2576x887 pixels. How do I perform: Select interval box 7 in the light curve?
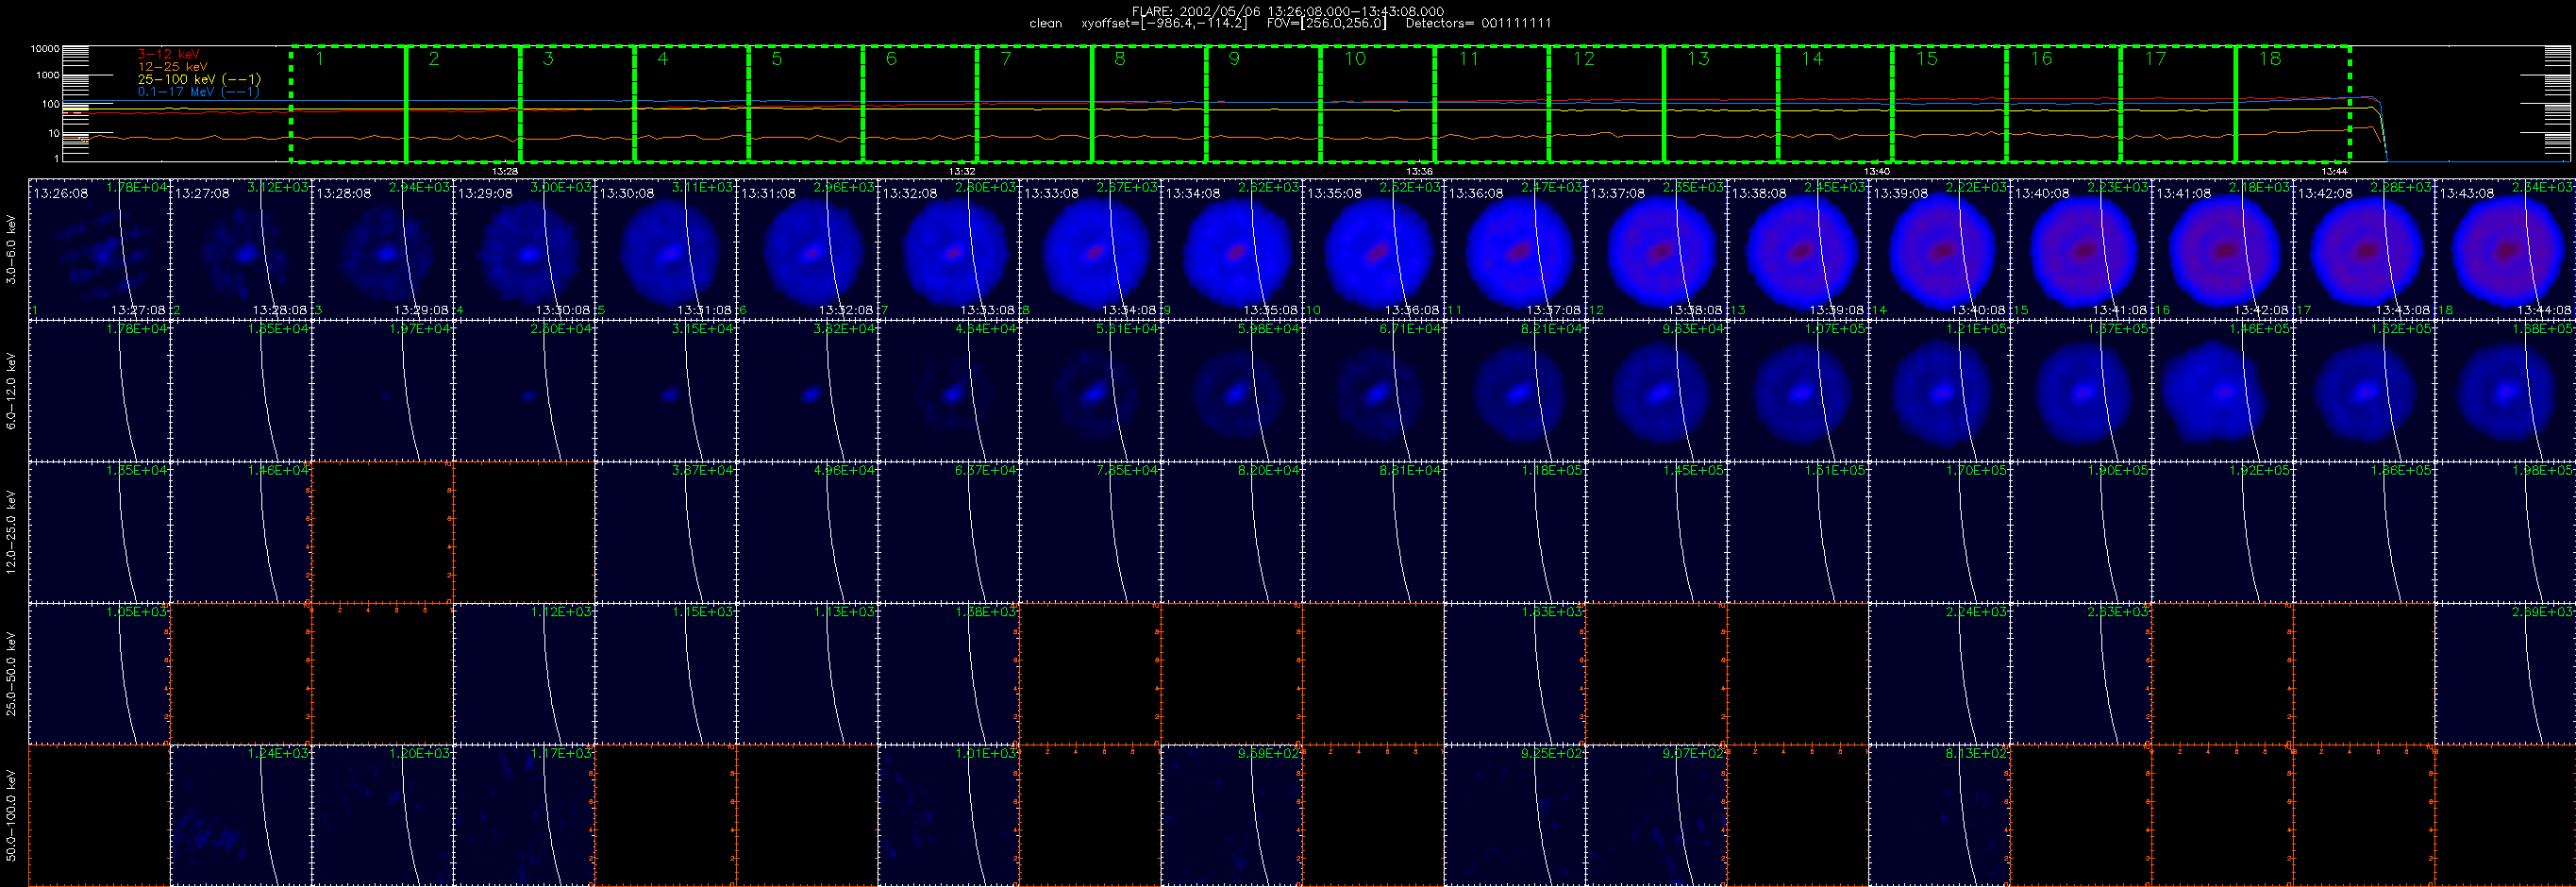(1035, 103)
